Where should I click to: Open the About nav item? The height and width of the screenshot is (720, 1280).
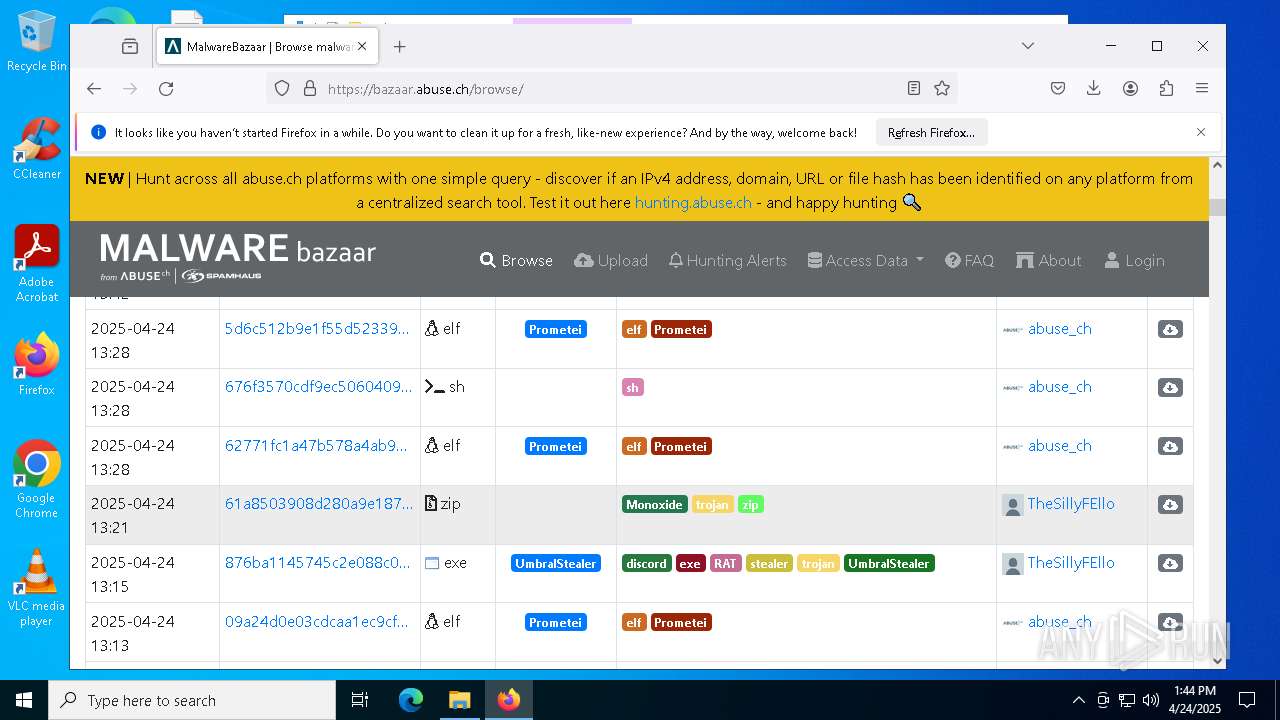click(x=1048, y=260)
